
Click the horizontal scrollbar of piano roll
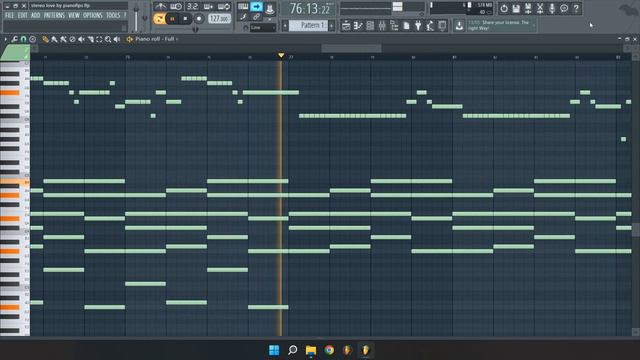(x=351, y=49)
